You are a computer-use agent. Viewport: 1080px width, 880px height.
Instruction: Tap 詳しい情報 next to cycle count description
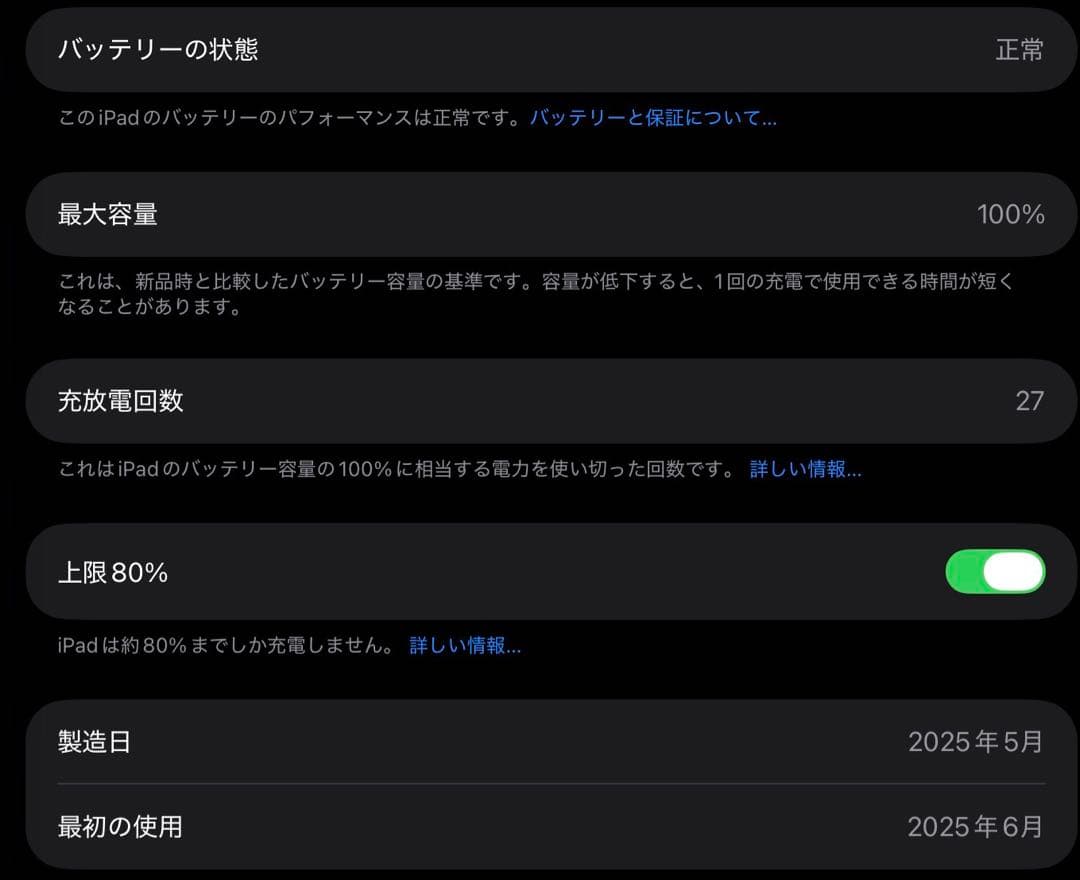coord(806,469)
